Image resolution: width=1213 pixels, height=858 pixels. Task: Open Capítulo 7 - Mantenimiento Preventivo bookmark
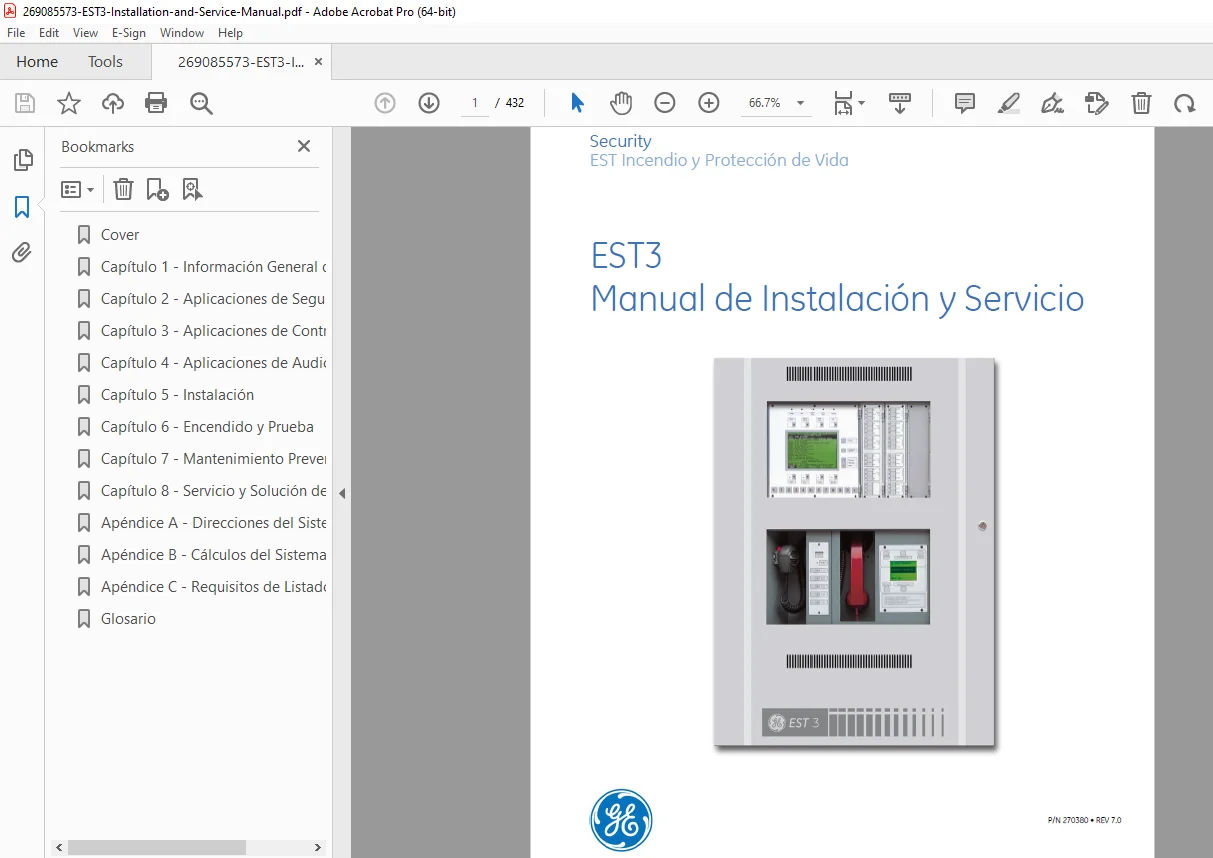pyautogui.click(x=213, y=459)
